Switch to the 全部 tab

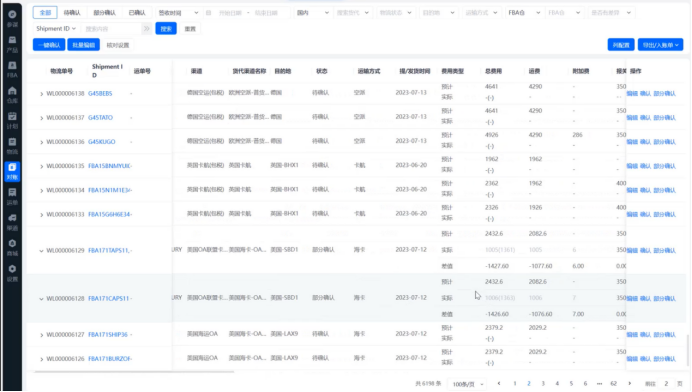click(x=45, y=13)
